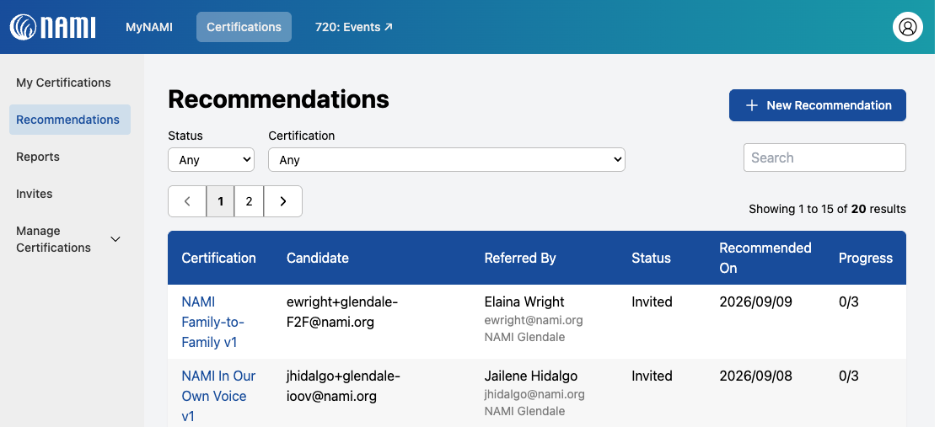Open Invites from the sidebar
Screen dimensions: 936x427
pyautogui.click(x=34, y=193)
